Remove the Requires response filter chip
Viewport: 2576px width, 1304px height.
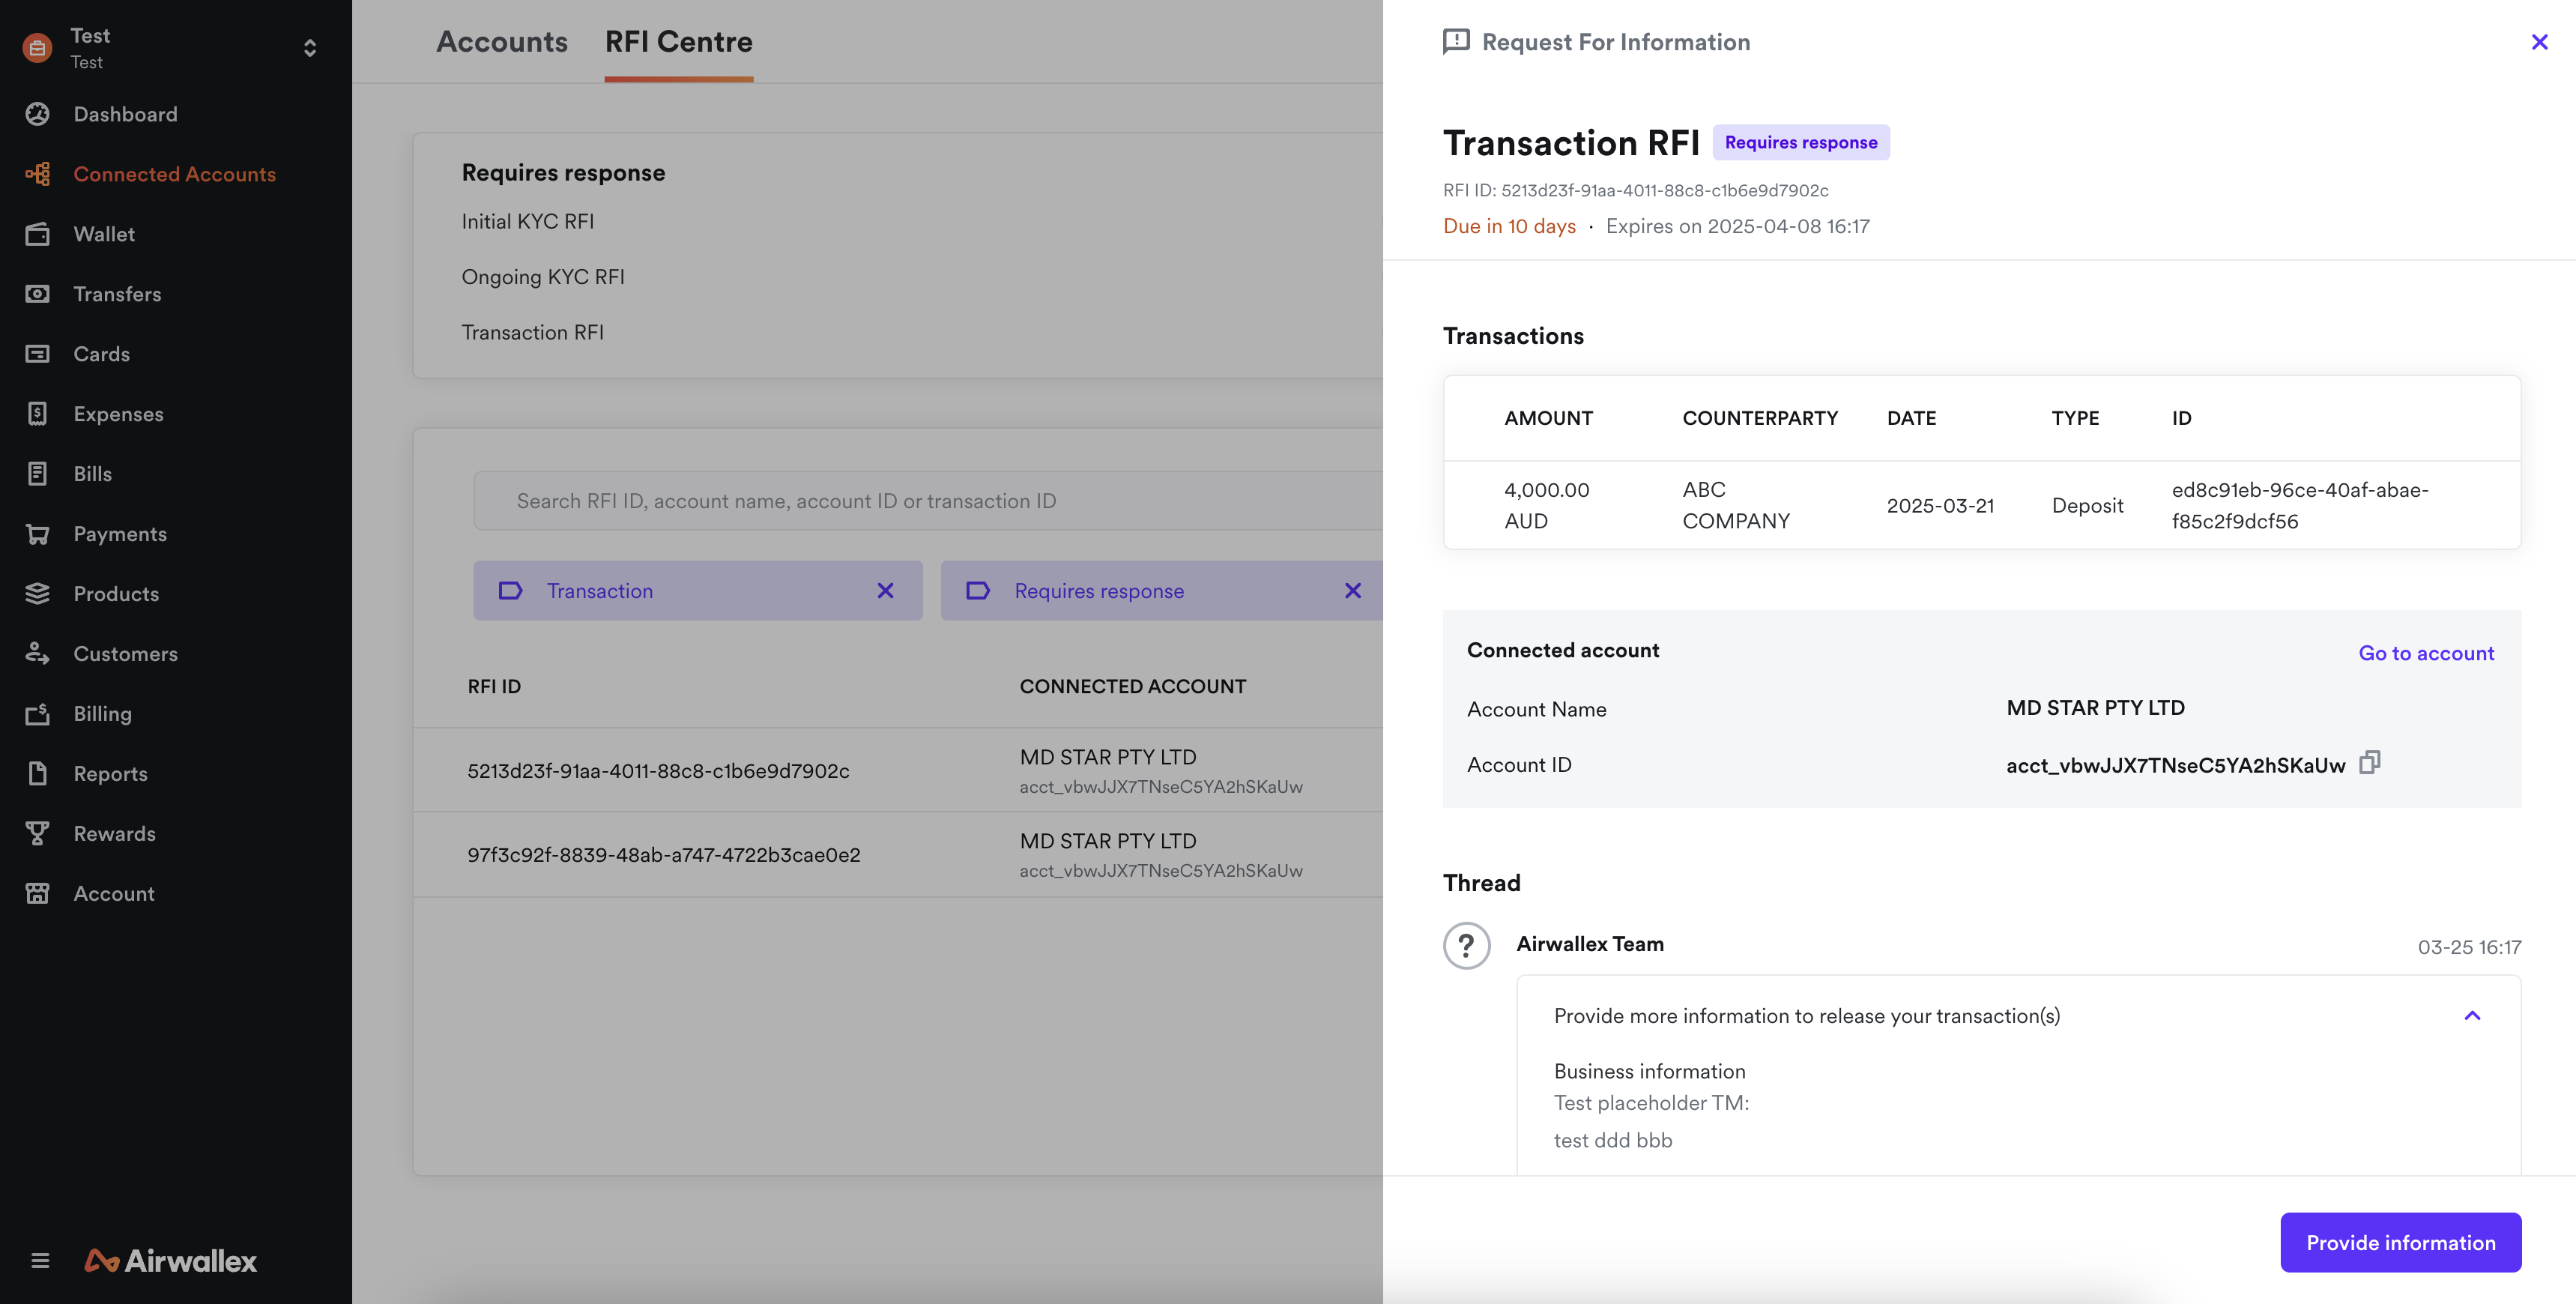click(x=1352, y=591)
